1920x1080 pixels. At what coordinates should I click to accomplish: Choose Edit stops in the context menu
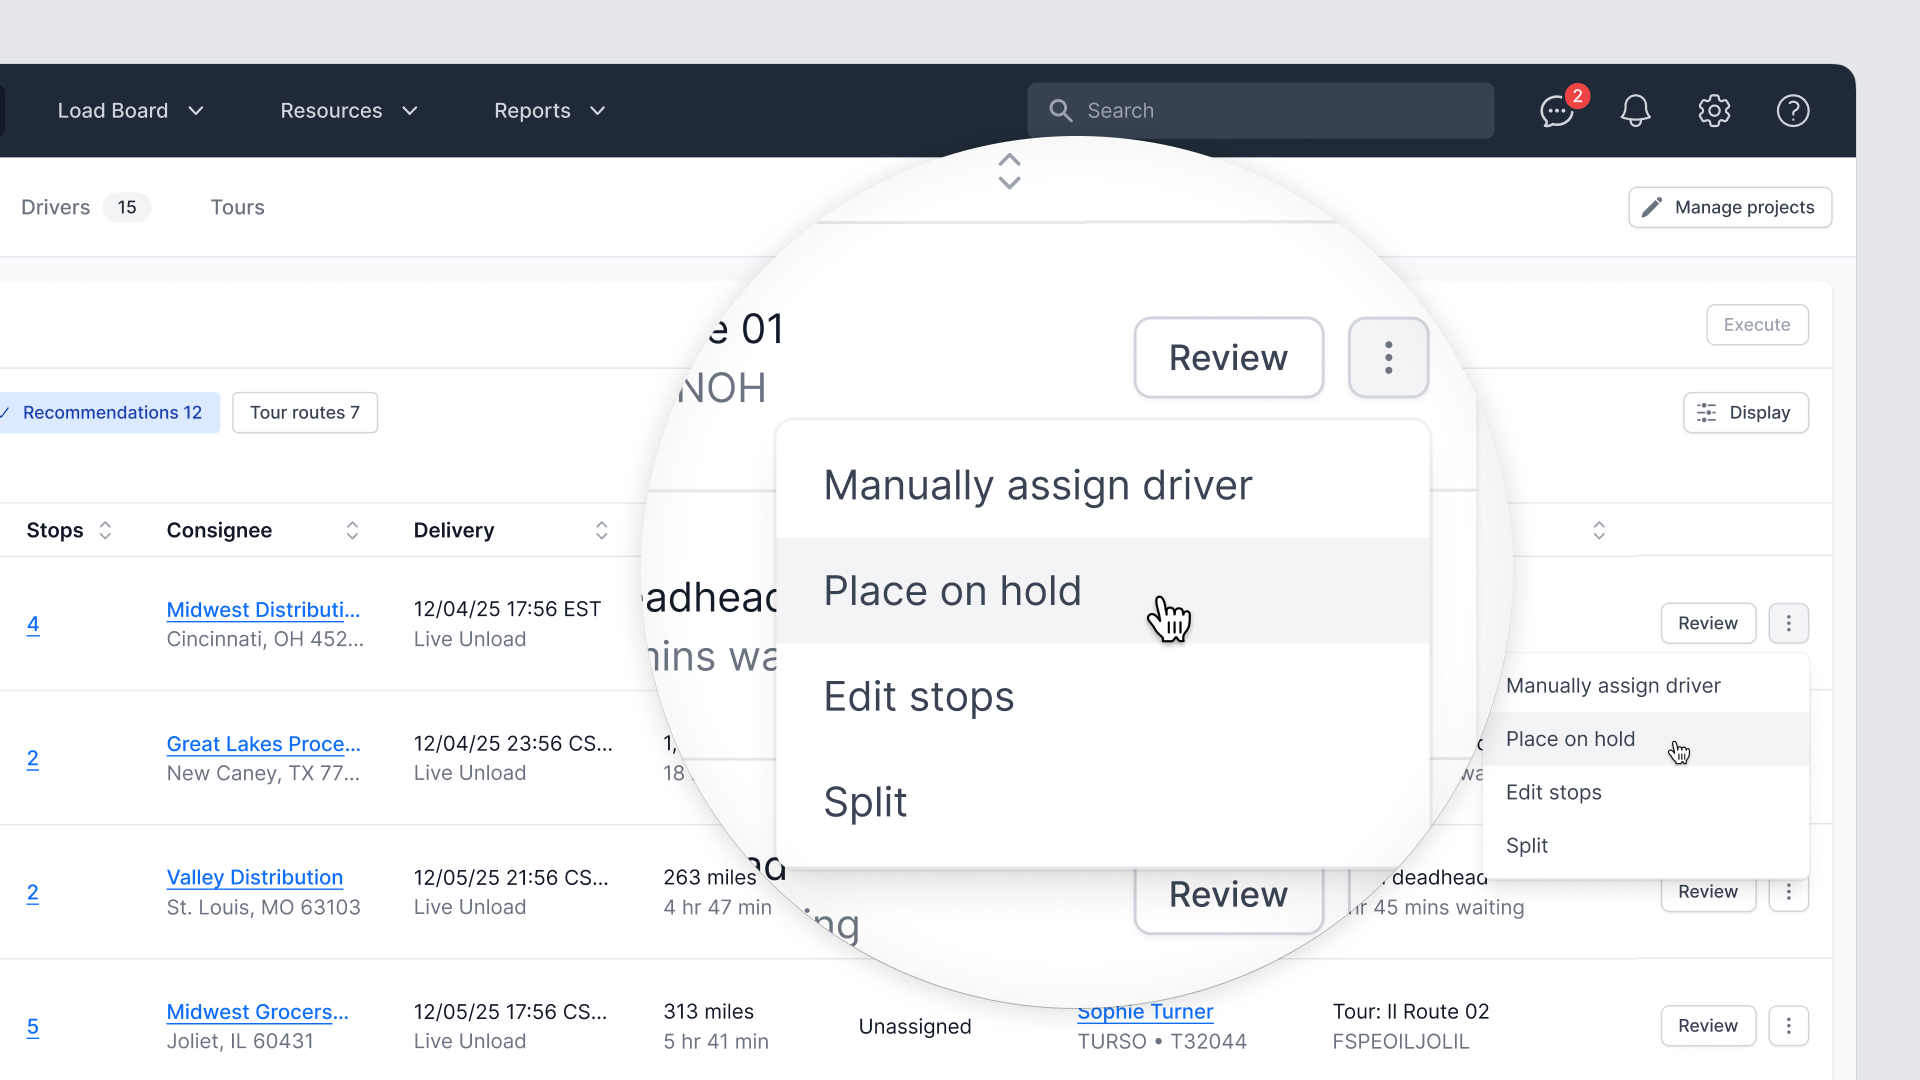1553,792
